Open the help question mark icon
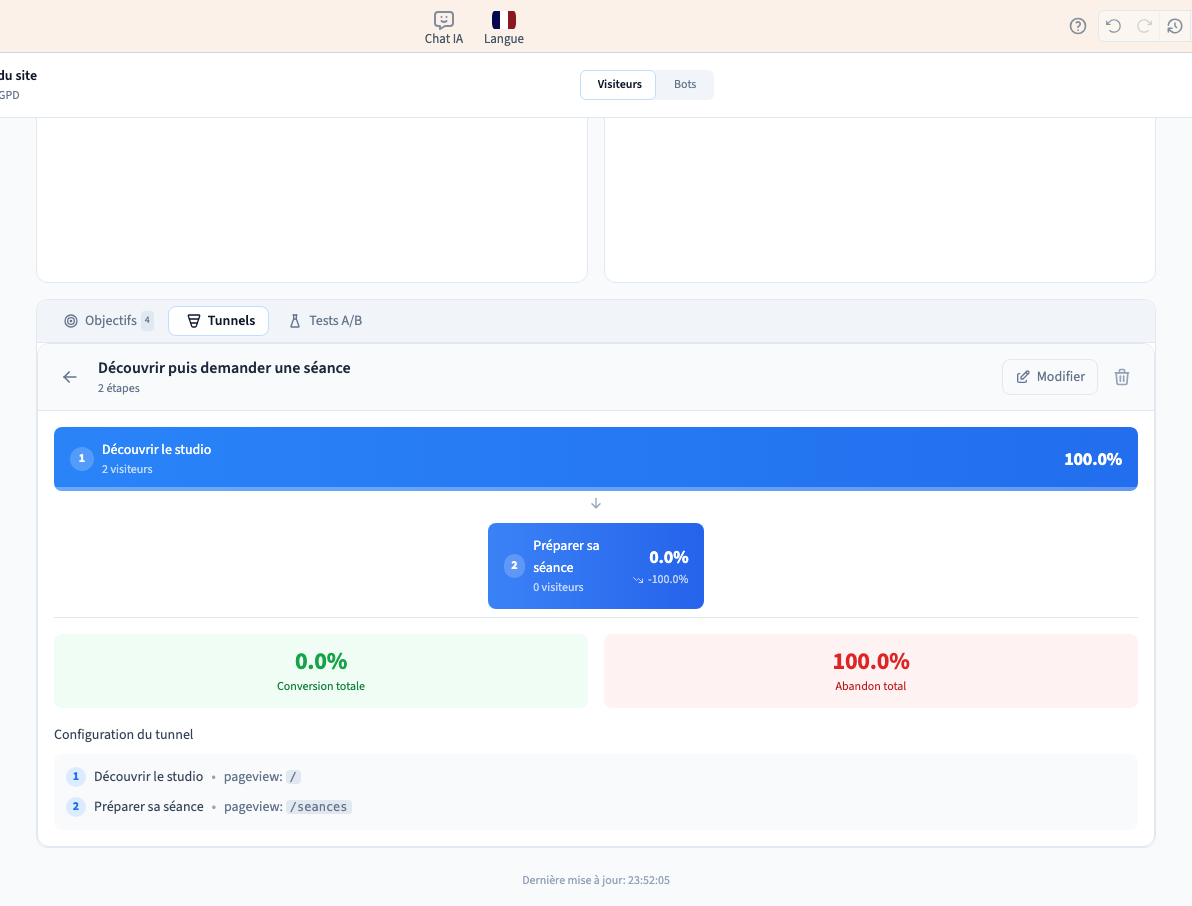This screenshot has width=1192, height=906. (x=1077, y=27)
